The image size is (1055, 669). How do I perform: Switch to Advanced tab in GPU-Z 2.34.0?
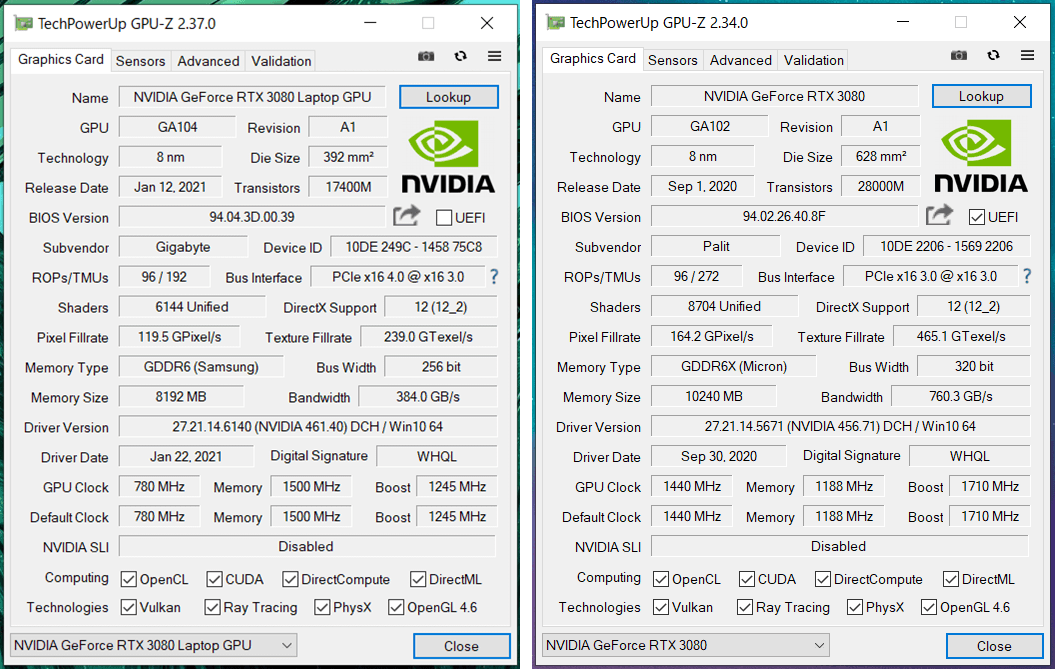[740, 61]
